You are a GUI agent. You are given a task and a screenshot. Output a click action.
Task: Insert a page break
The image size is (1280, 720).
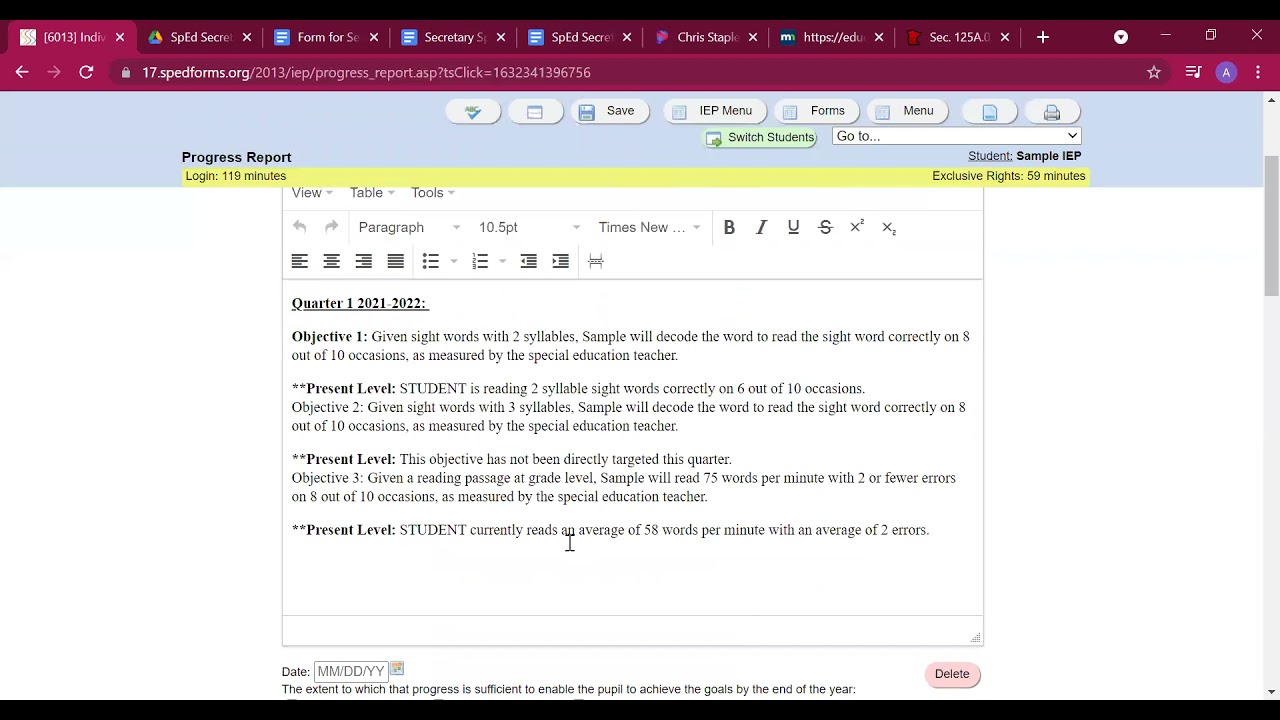[596, 261]
